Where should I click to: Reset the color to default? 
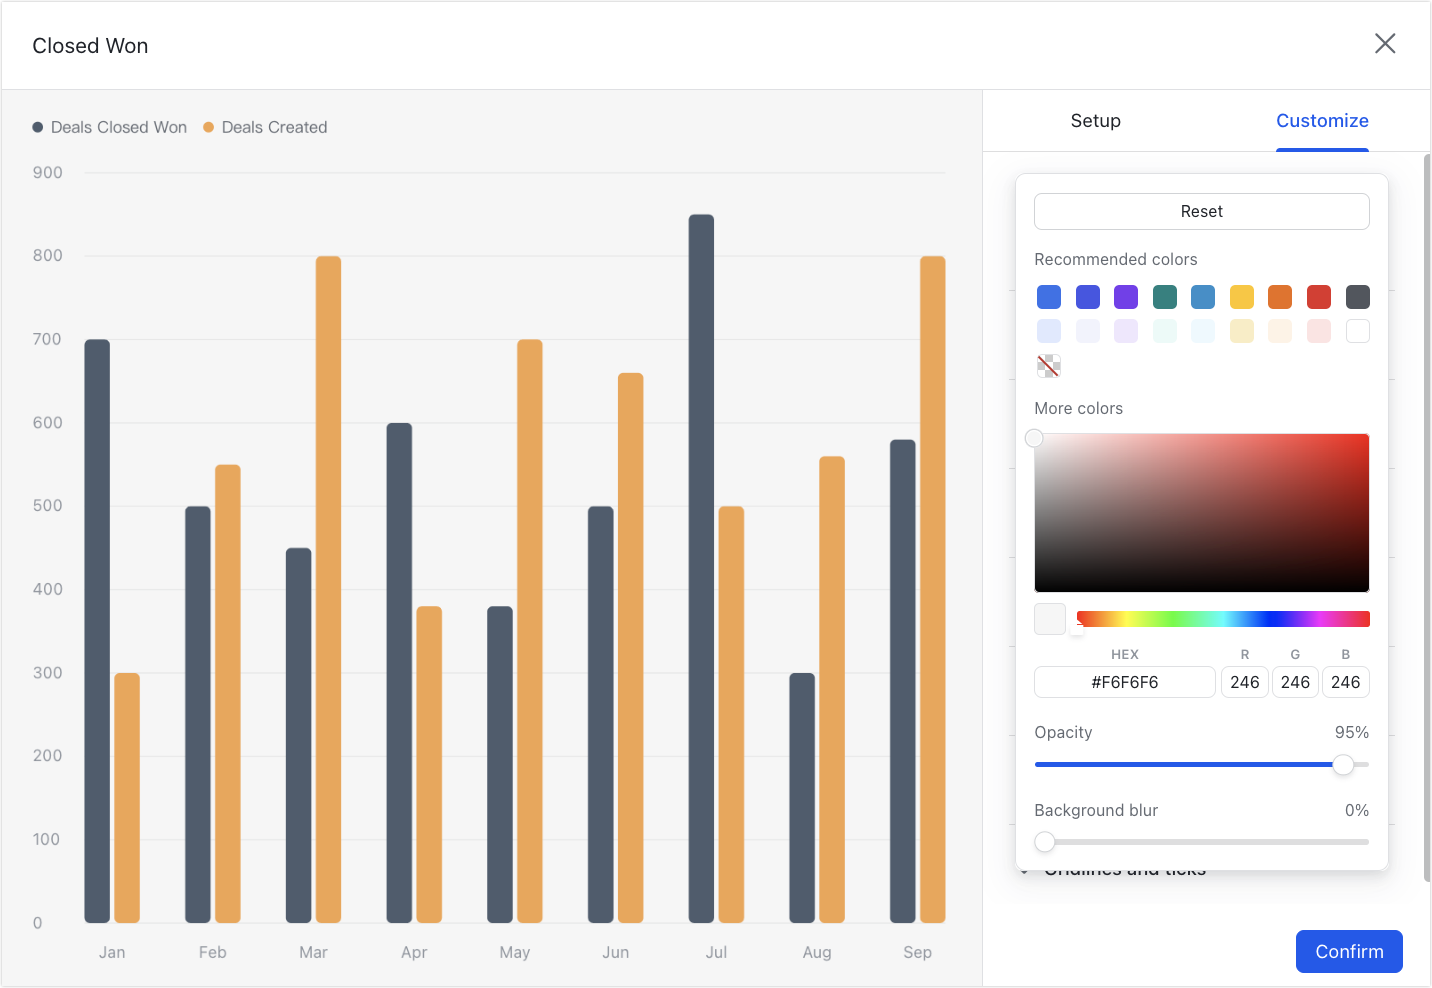(1201, 211)
